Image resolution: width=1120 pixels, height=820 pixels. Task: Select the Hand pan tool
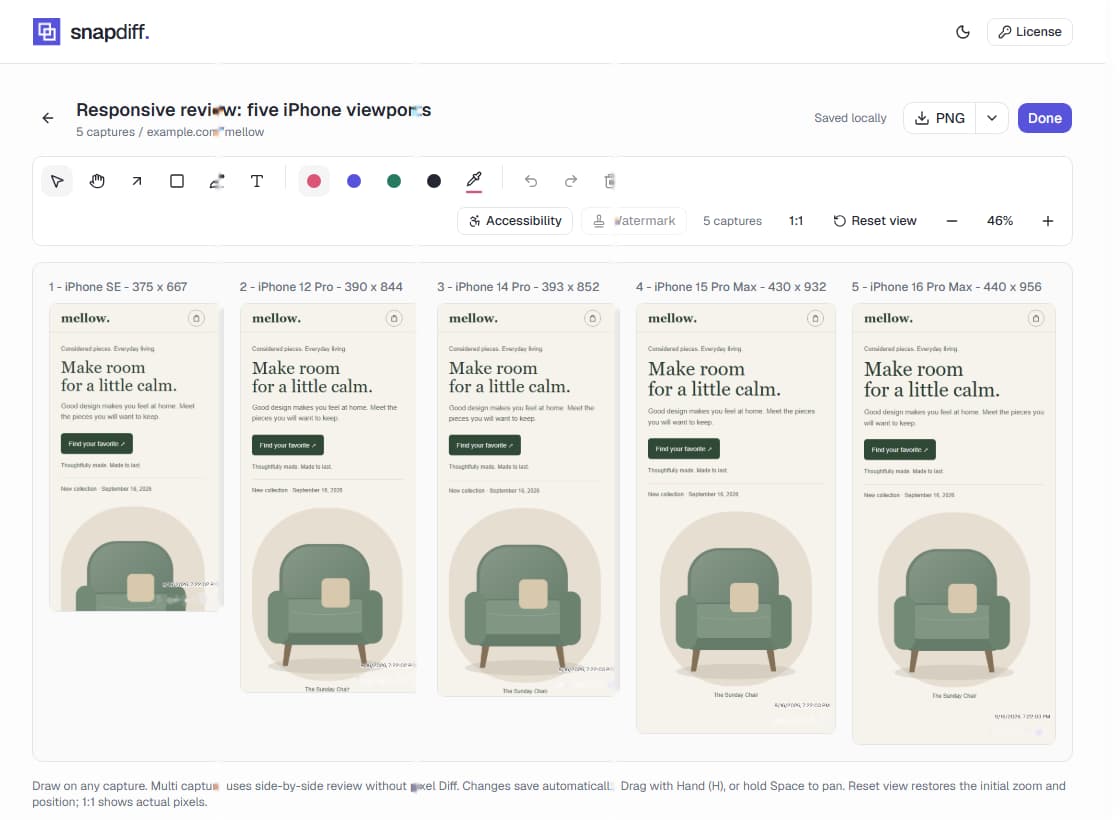pos(97,181)
